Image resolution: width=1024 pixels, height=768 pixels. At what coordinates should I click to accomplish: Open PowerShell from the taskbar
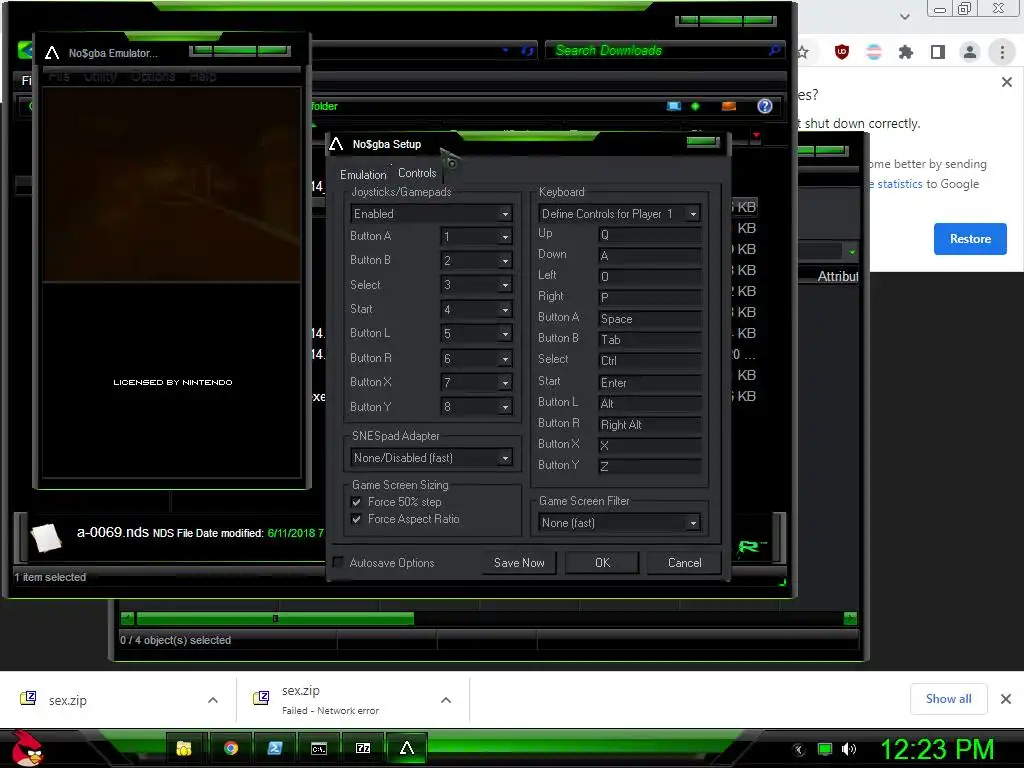275,748
